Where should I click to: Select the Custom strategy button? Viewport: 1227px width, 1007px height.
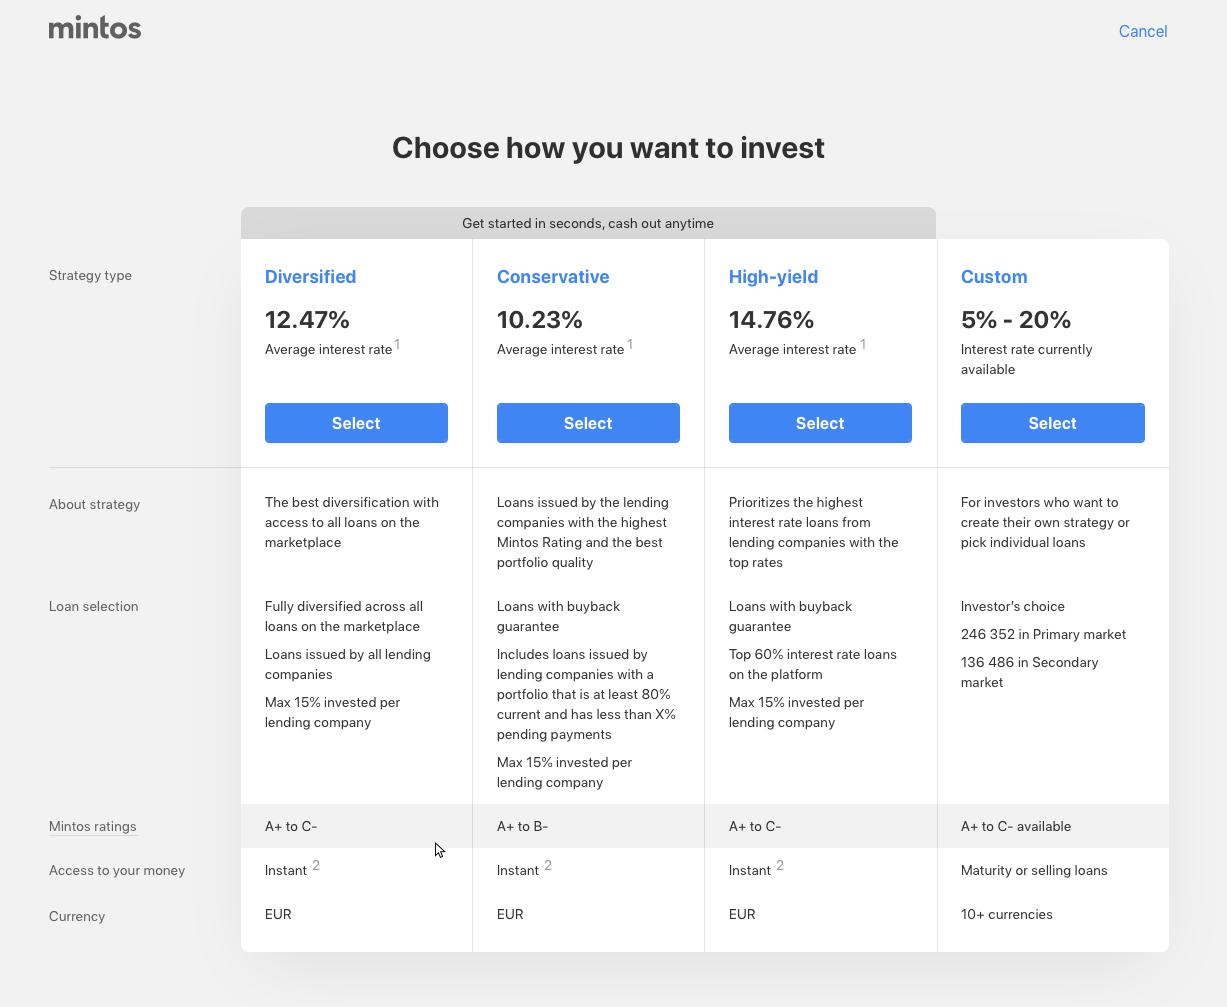tap(1052, 423)
